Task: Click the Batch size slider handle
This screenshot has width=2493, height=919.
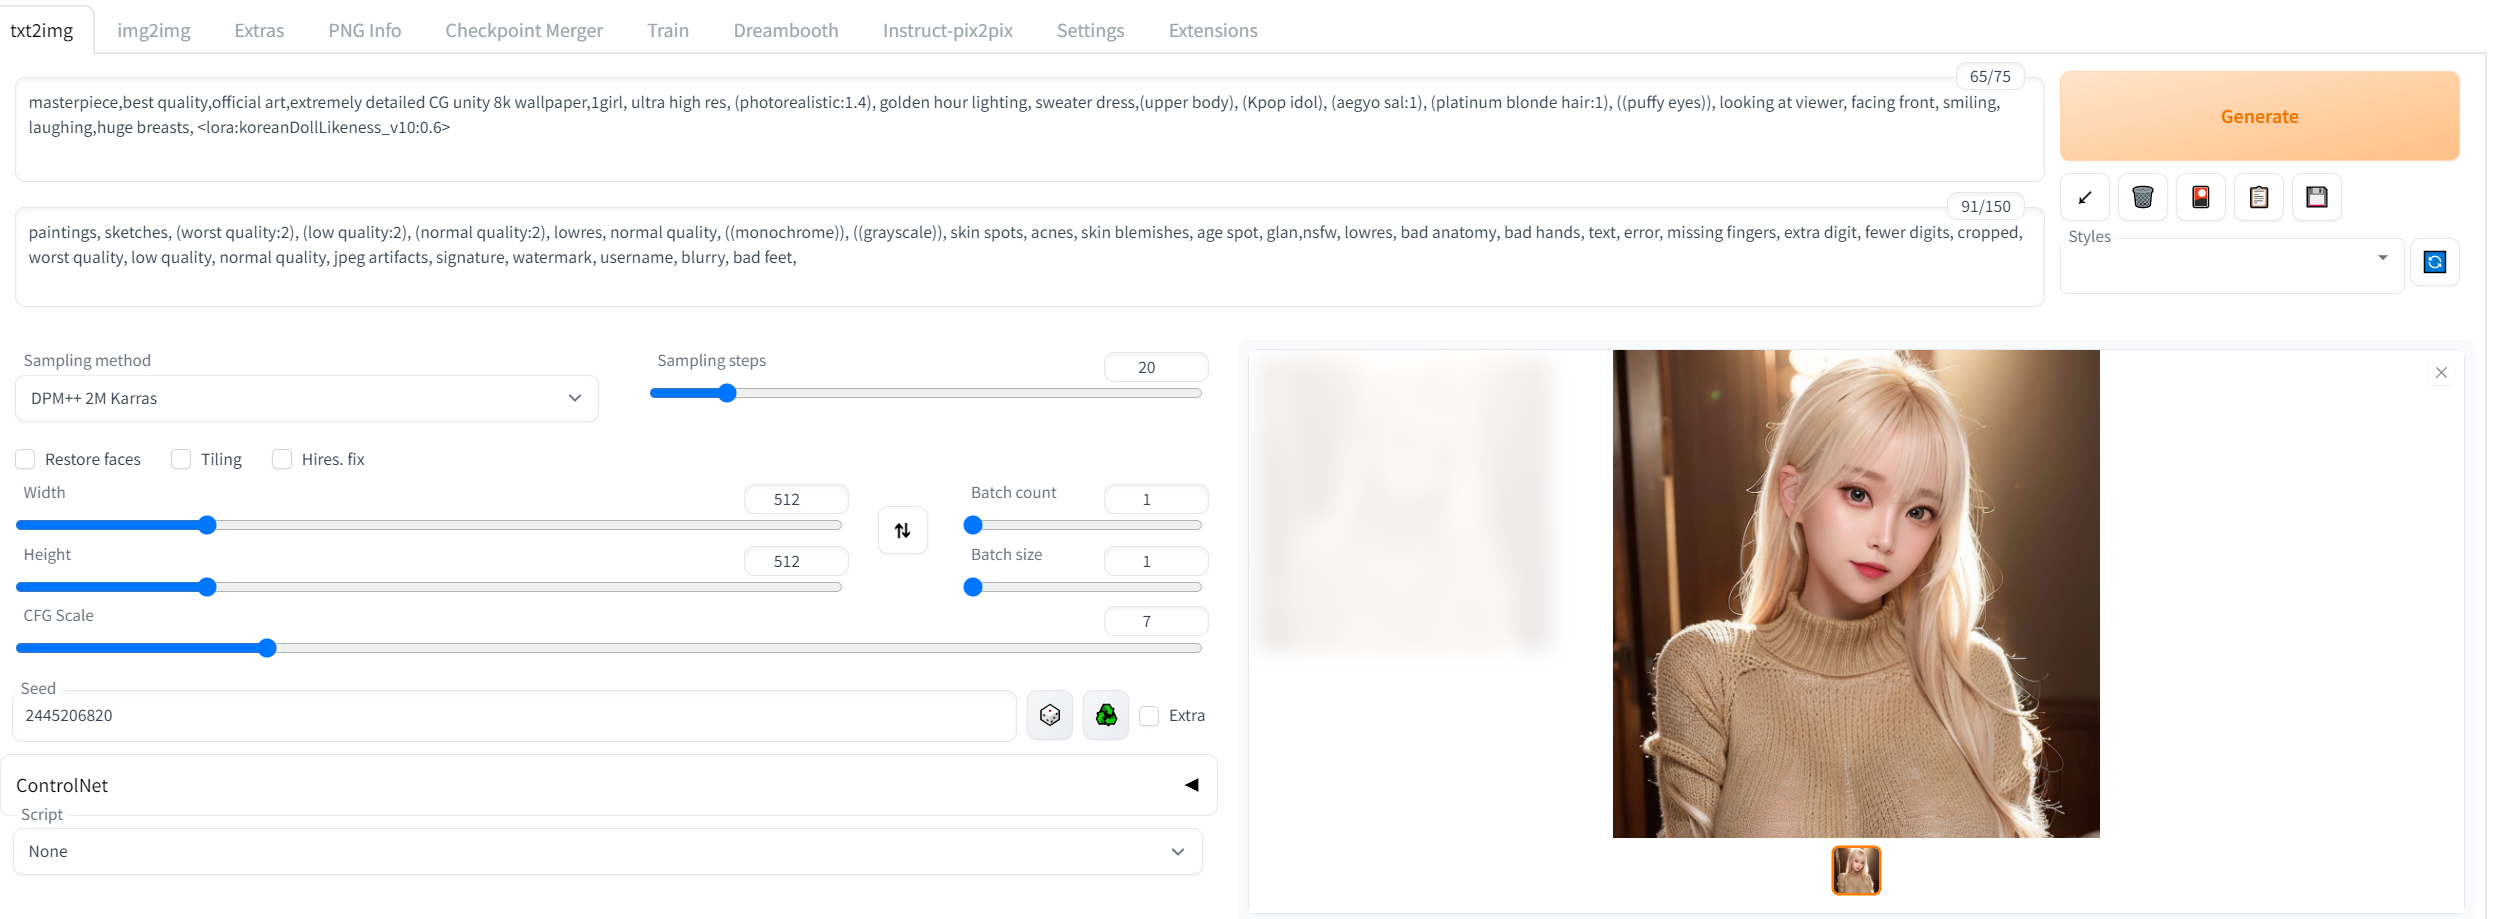Action: [x=973, y=587]
